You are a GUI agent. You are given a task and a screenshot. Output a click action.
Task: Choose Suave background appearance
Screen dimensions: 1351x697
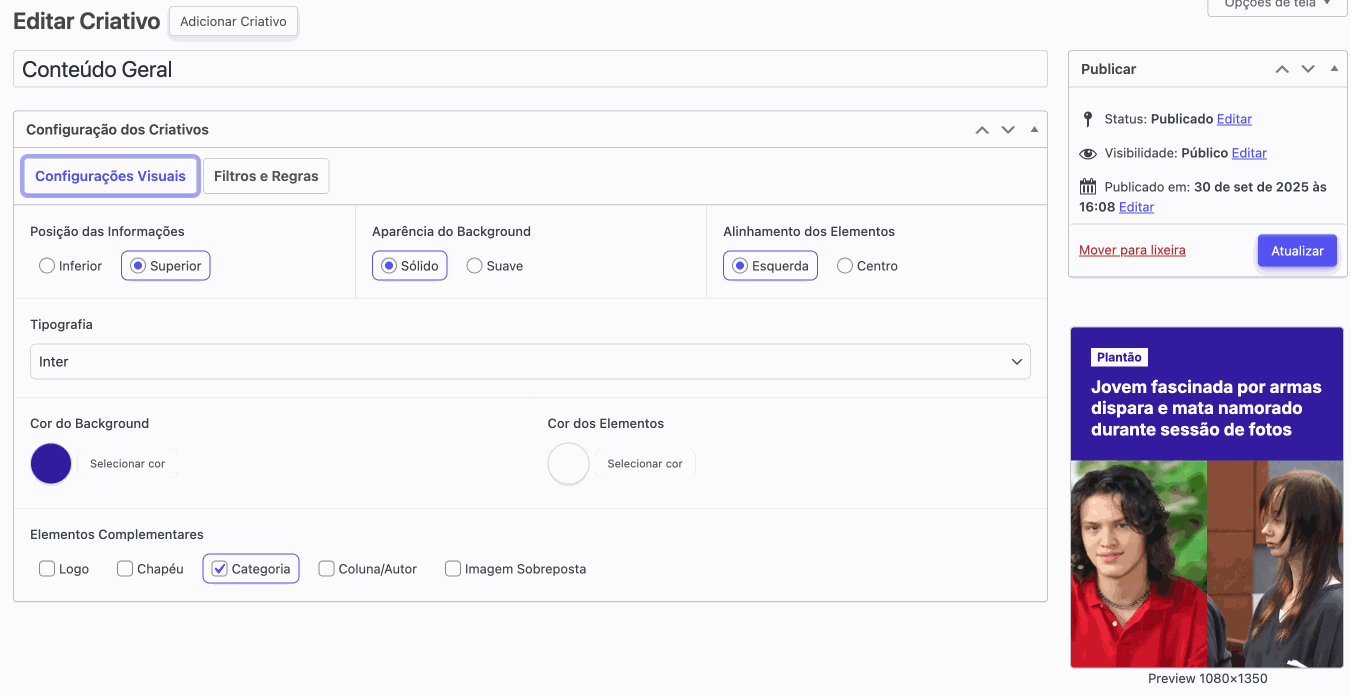[475, 266]
